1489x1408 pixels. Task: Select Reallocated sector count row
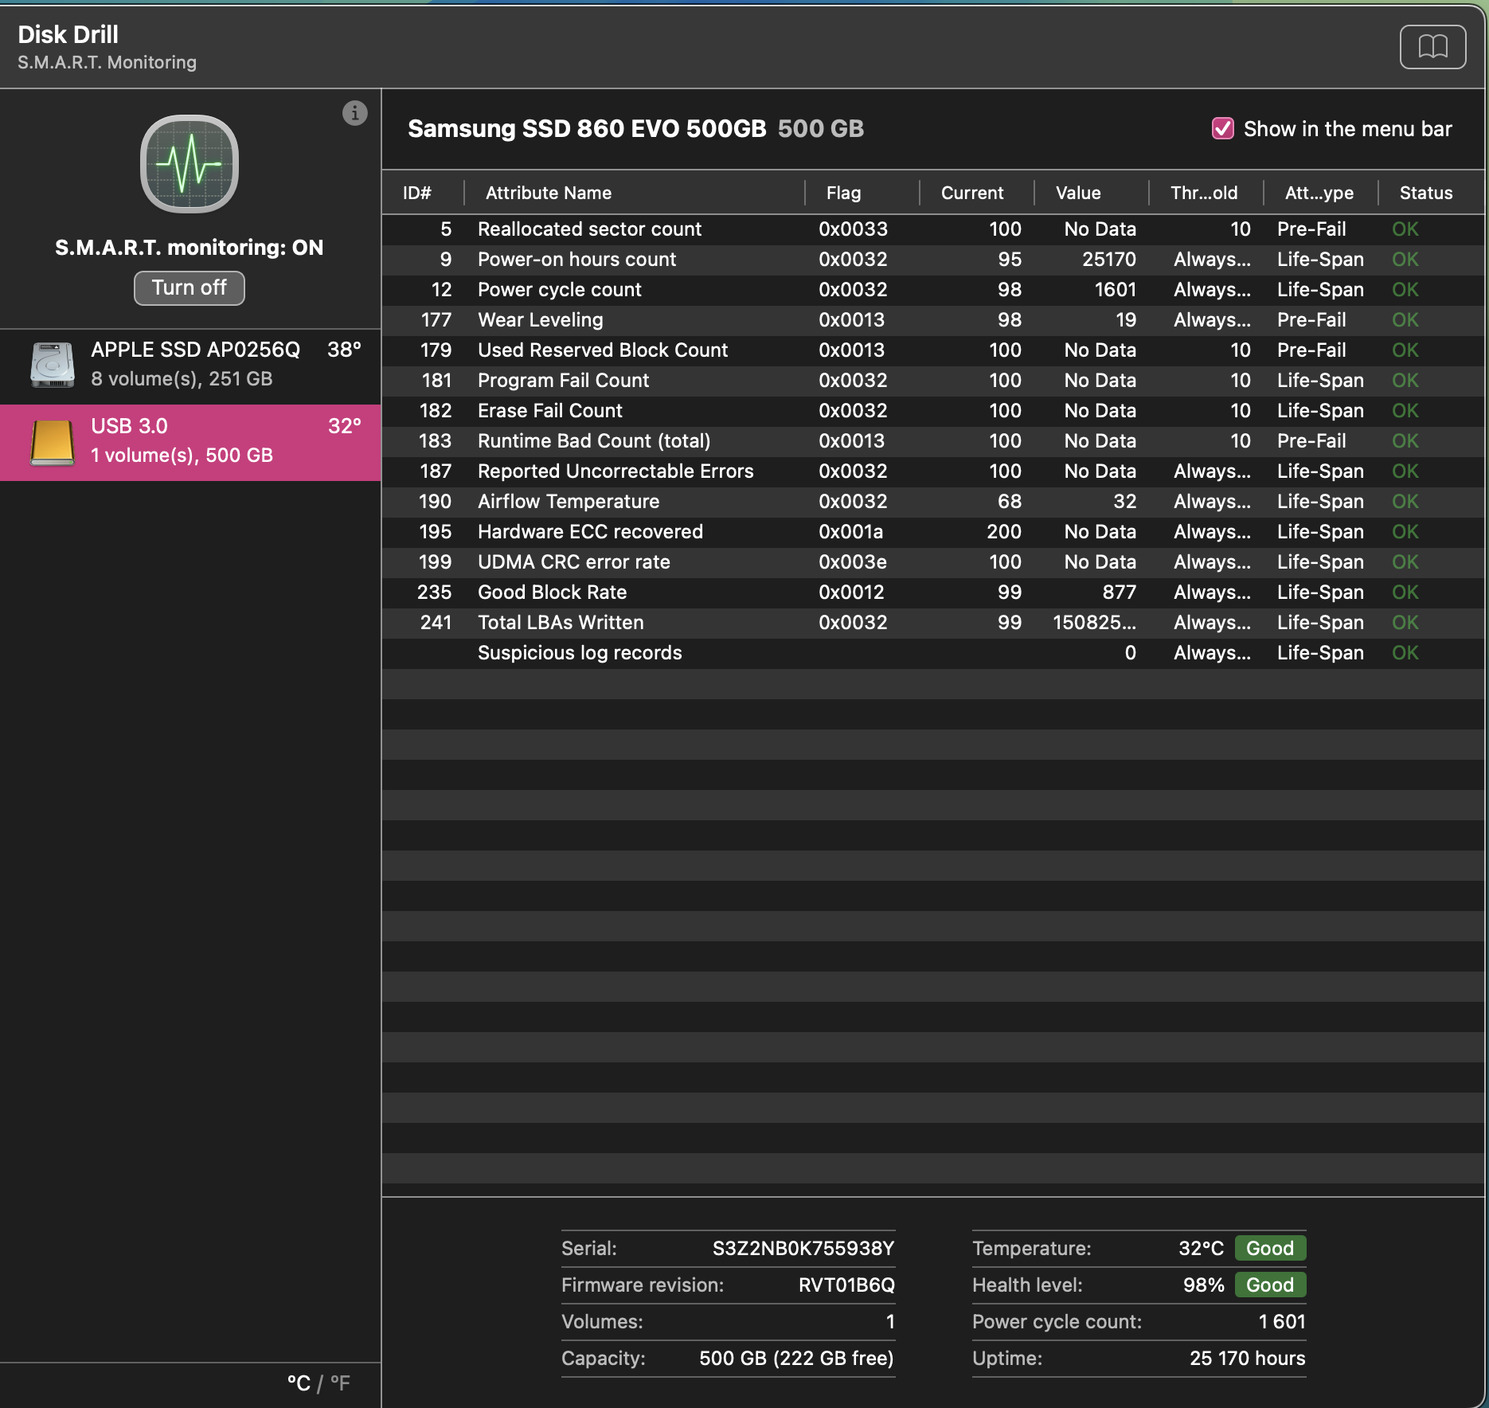932,229
